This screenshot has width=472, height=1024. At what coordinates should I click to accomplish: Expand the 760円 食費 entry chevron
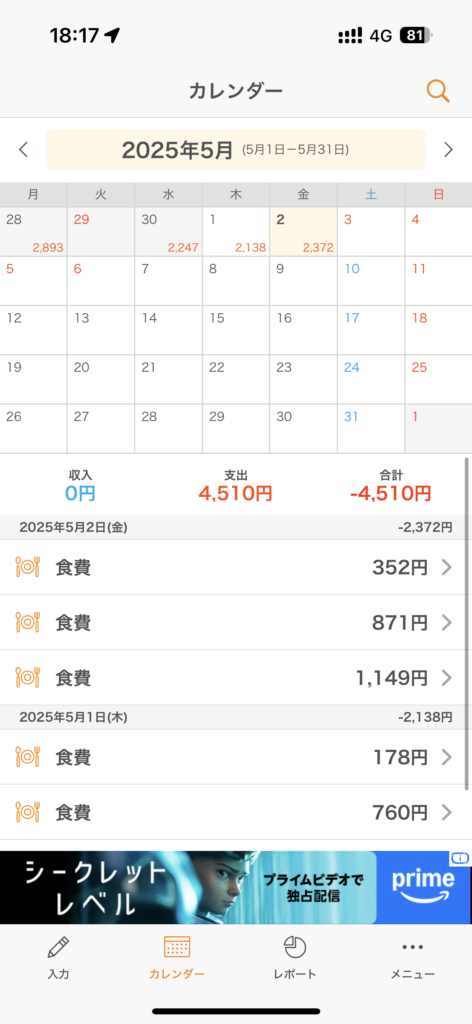click(x=447, y=812)
